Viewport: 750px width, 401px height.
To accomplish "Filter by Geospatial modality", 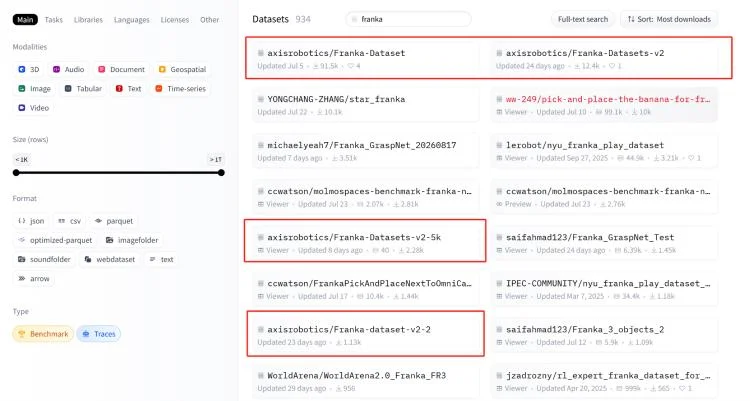I will pos(182,69).
